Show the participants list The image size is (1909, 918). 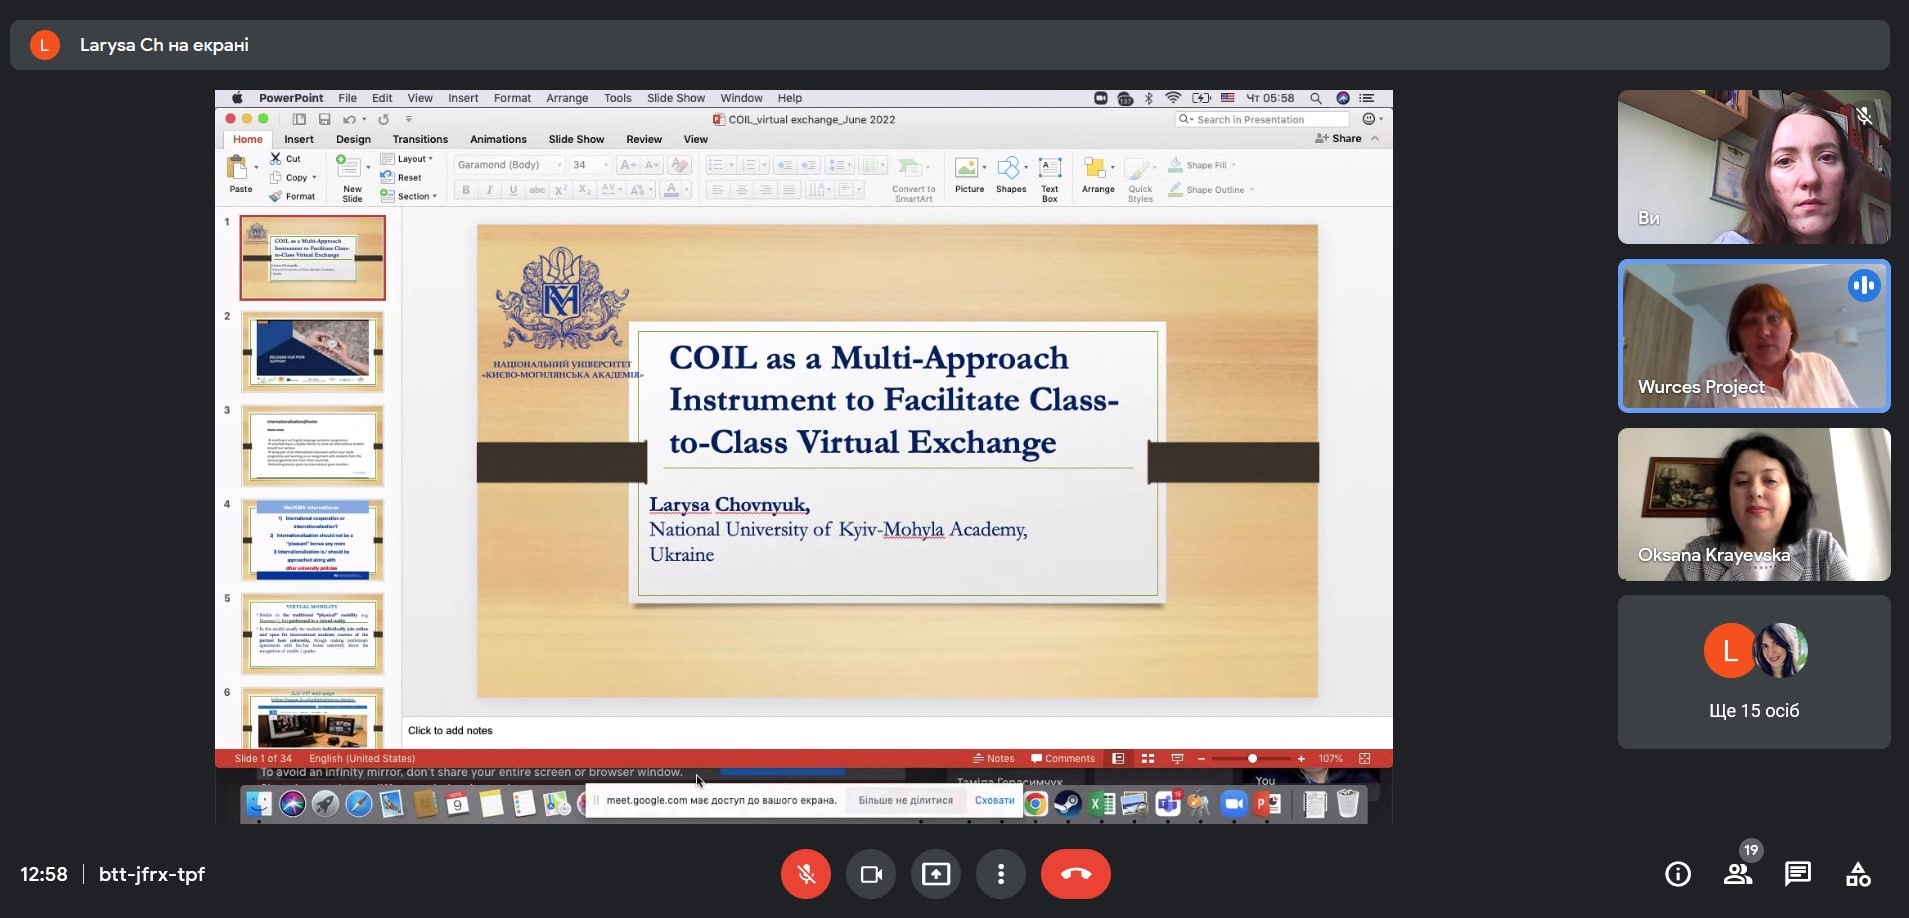coord(1738,874)
